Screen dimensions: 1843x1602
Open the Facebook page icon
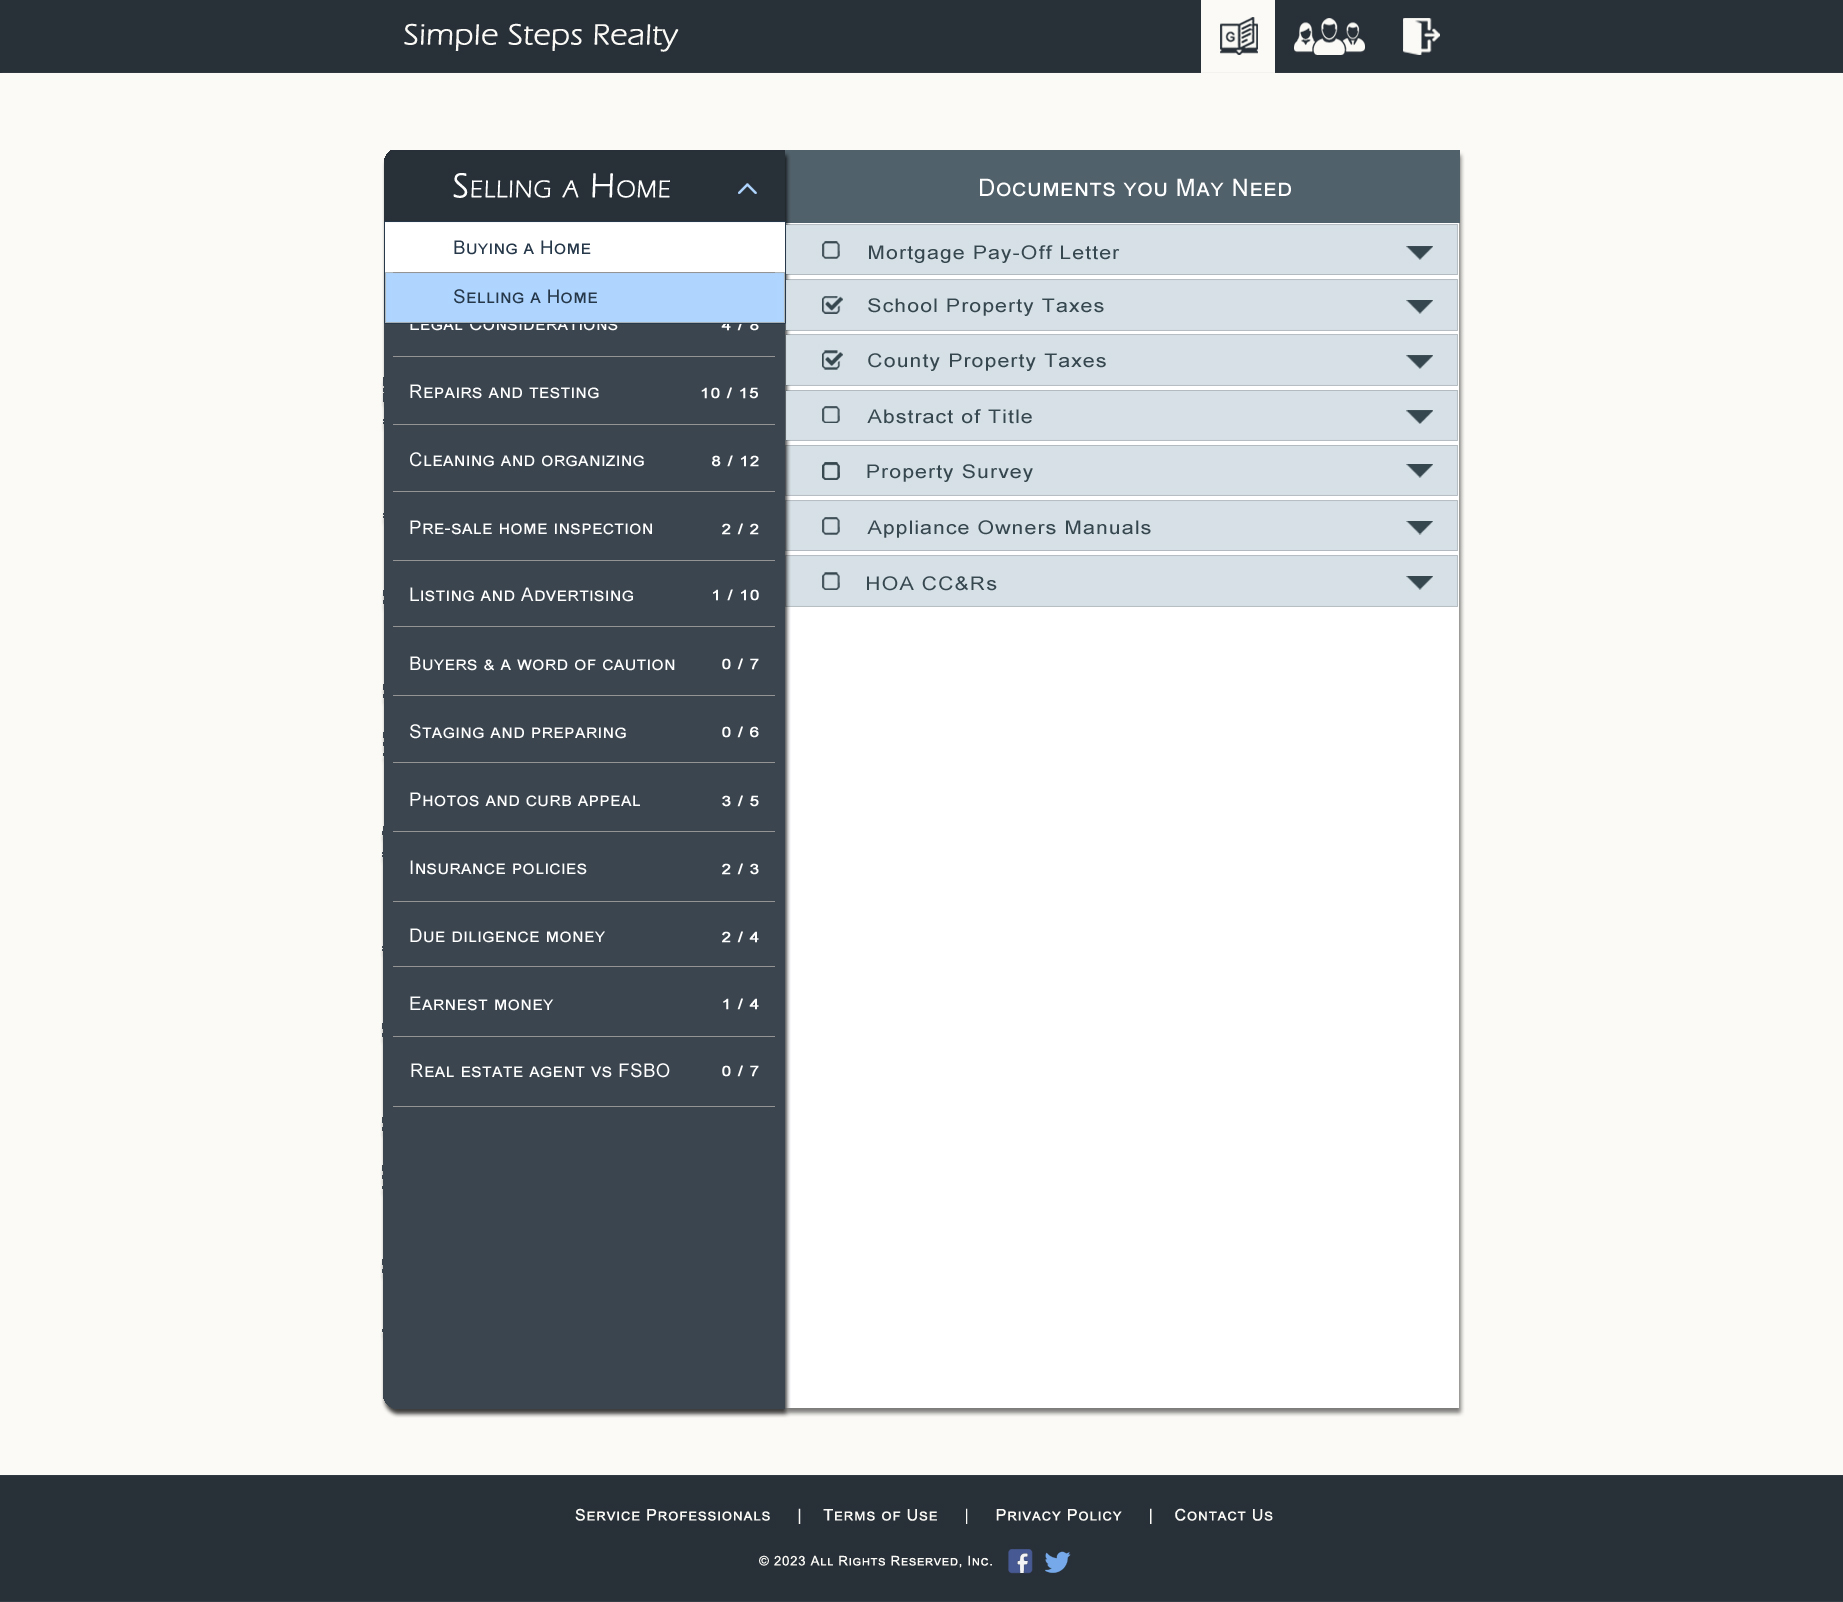pos(1019,1561)
